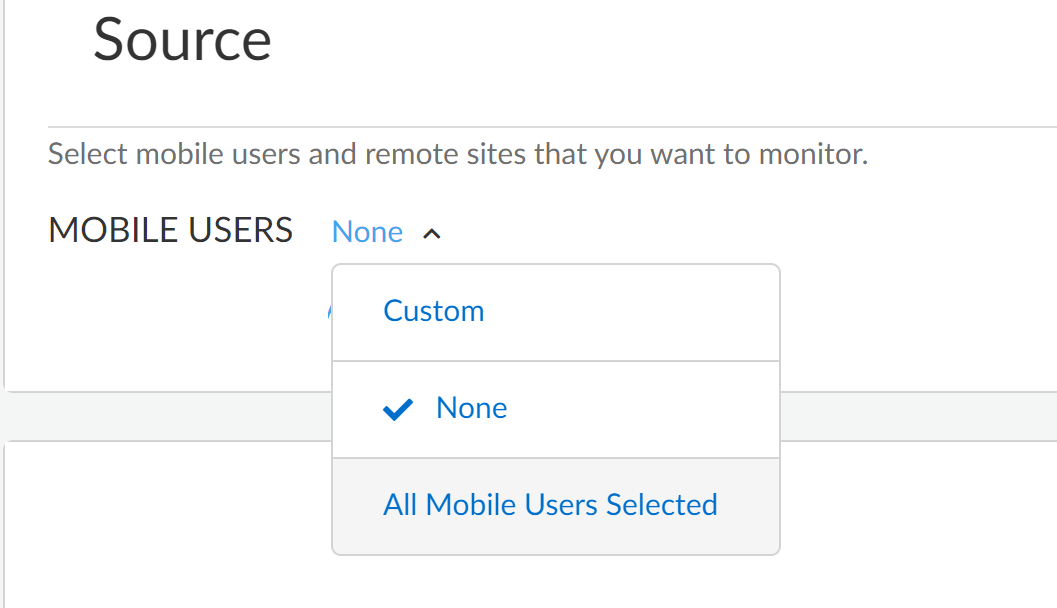Click the blue None value beside MOBILE USERS
The width and height of the screenshot is (1057, 608).
[367, 232]
